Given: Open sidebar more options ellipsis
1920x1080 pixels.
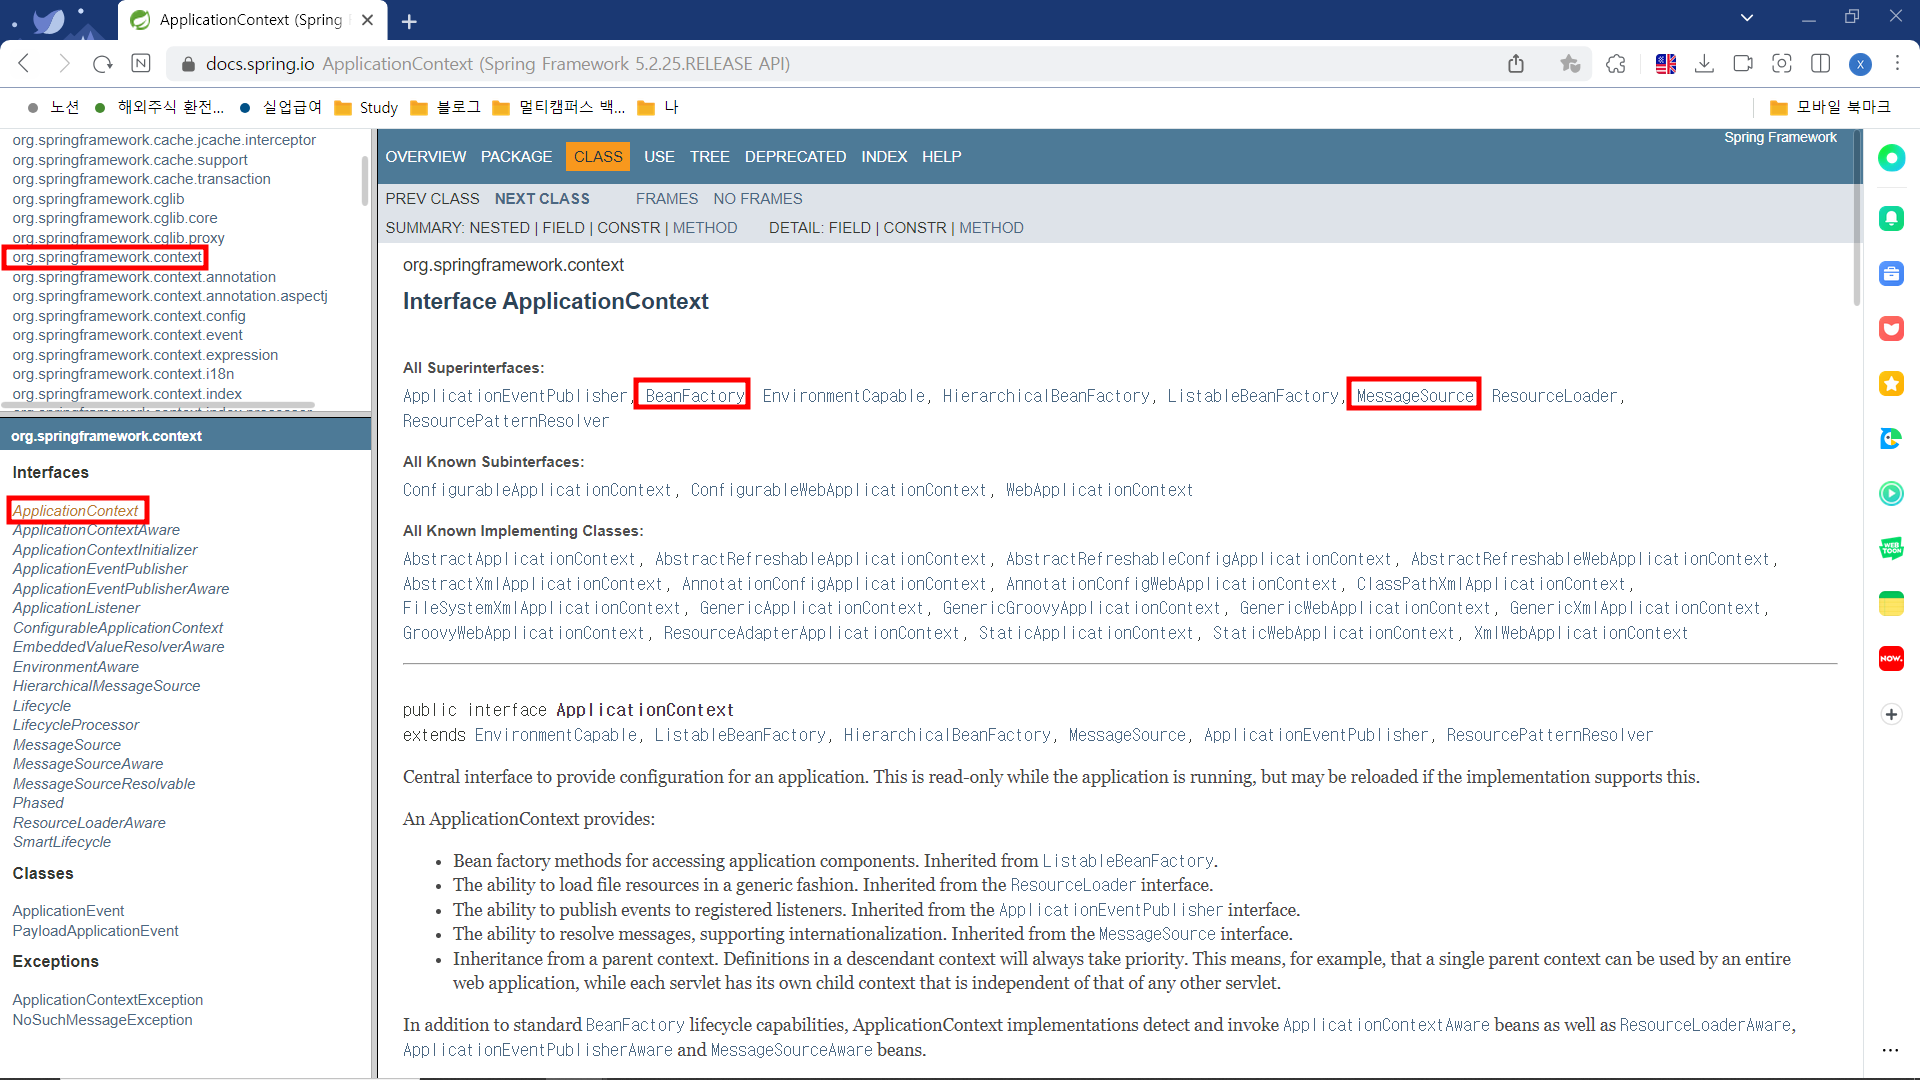Looking at the screenshot, I should [x=1890, y=1050].
